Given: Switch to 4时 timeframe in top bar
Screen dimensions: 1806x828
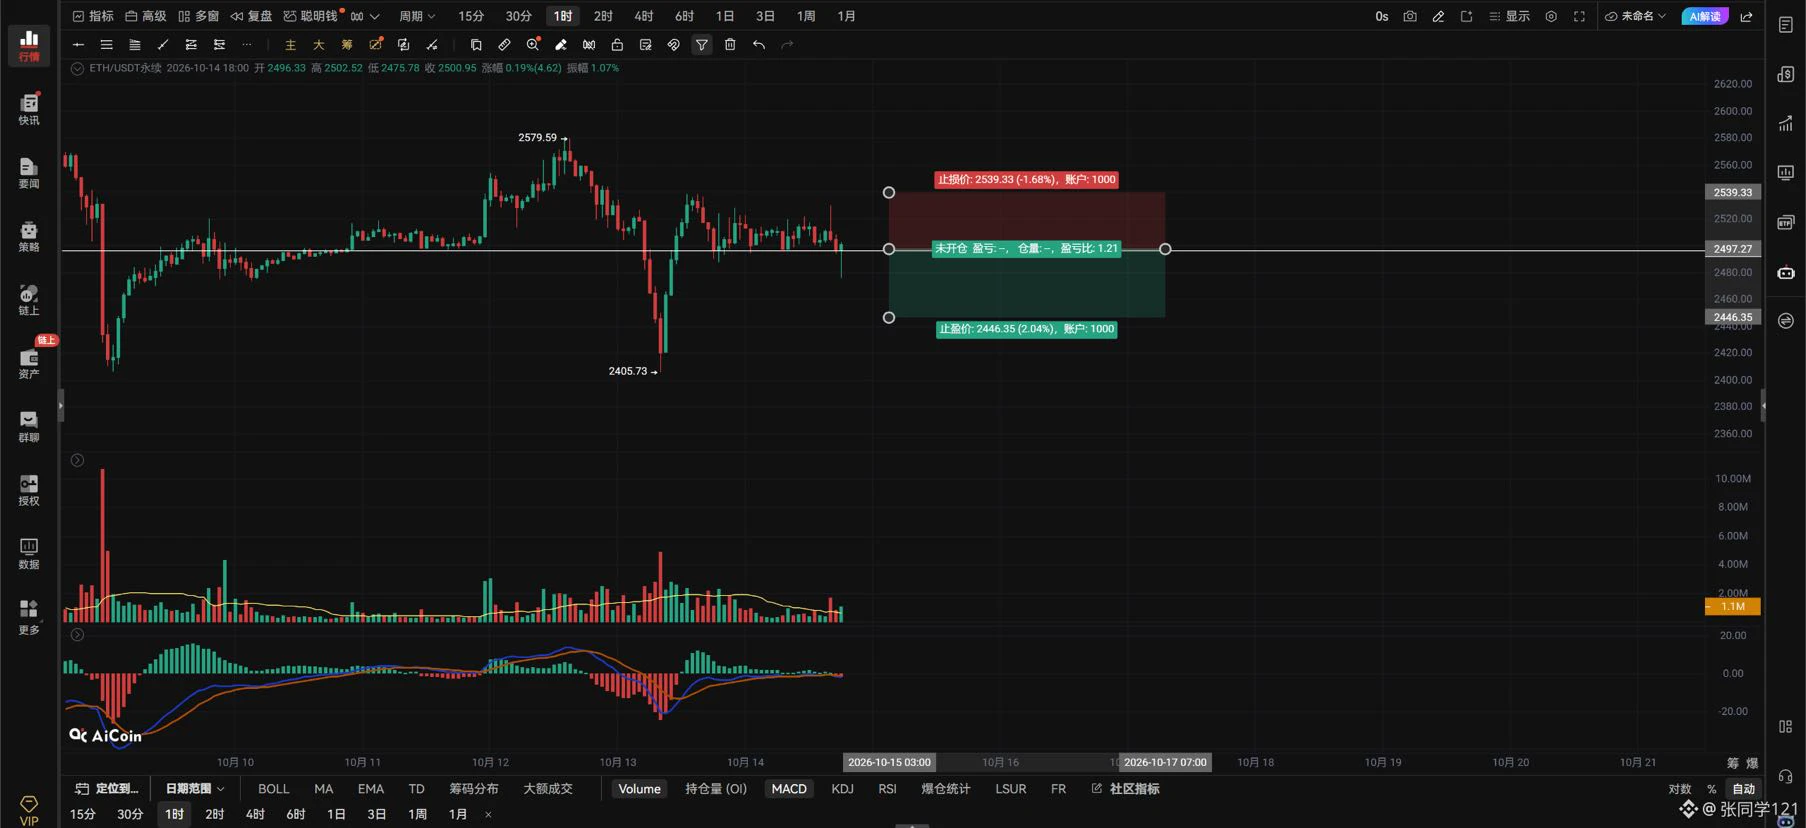Looking at the screenshot, I should click(644, 16).
